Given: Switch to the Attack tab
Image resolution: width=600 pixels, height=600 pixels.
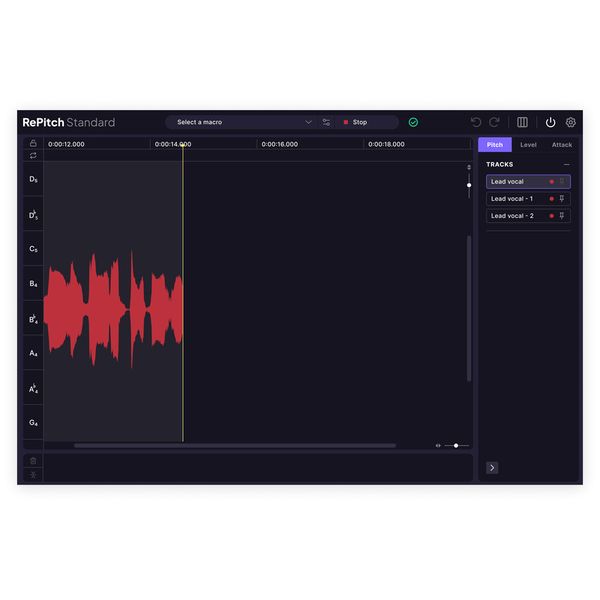Looking at the screenshot, I should pyautogui.click(x=562, y=145).
